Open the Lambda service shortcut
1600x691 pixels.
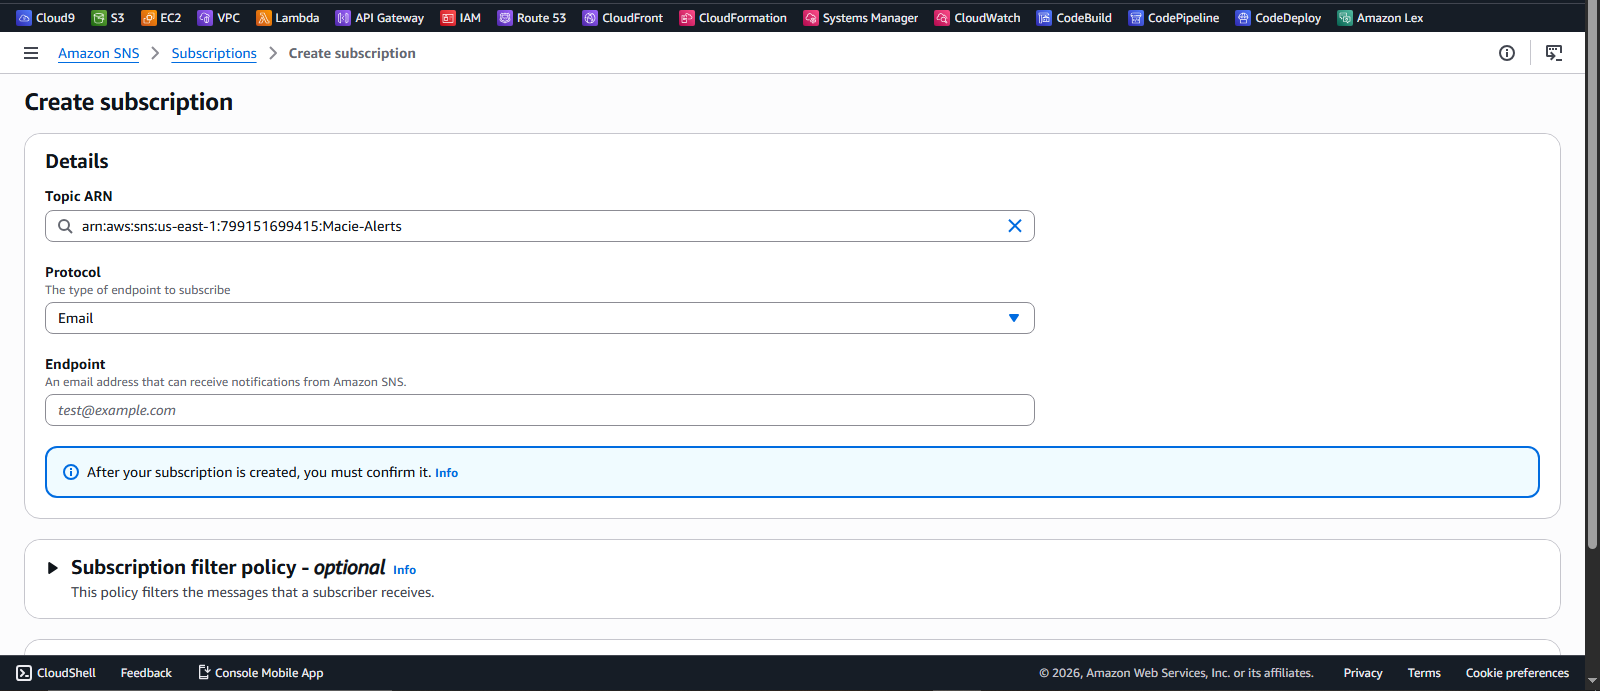tap(288, 18)
